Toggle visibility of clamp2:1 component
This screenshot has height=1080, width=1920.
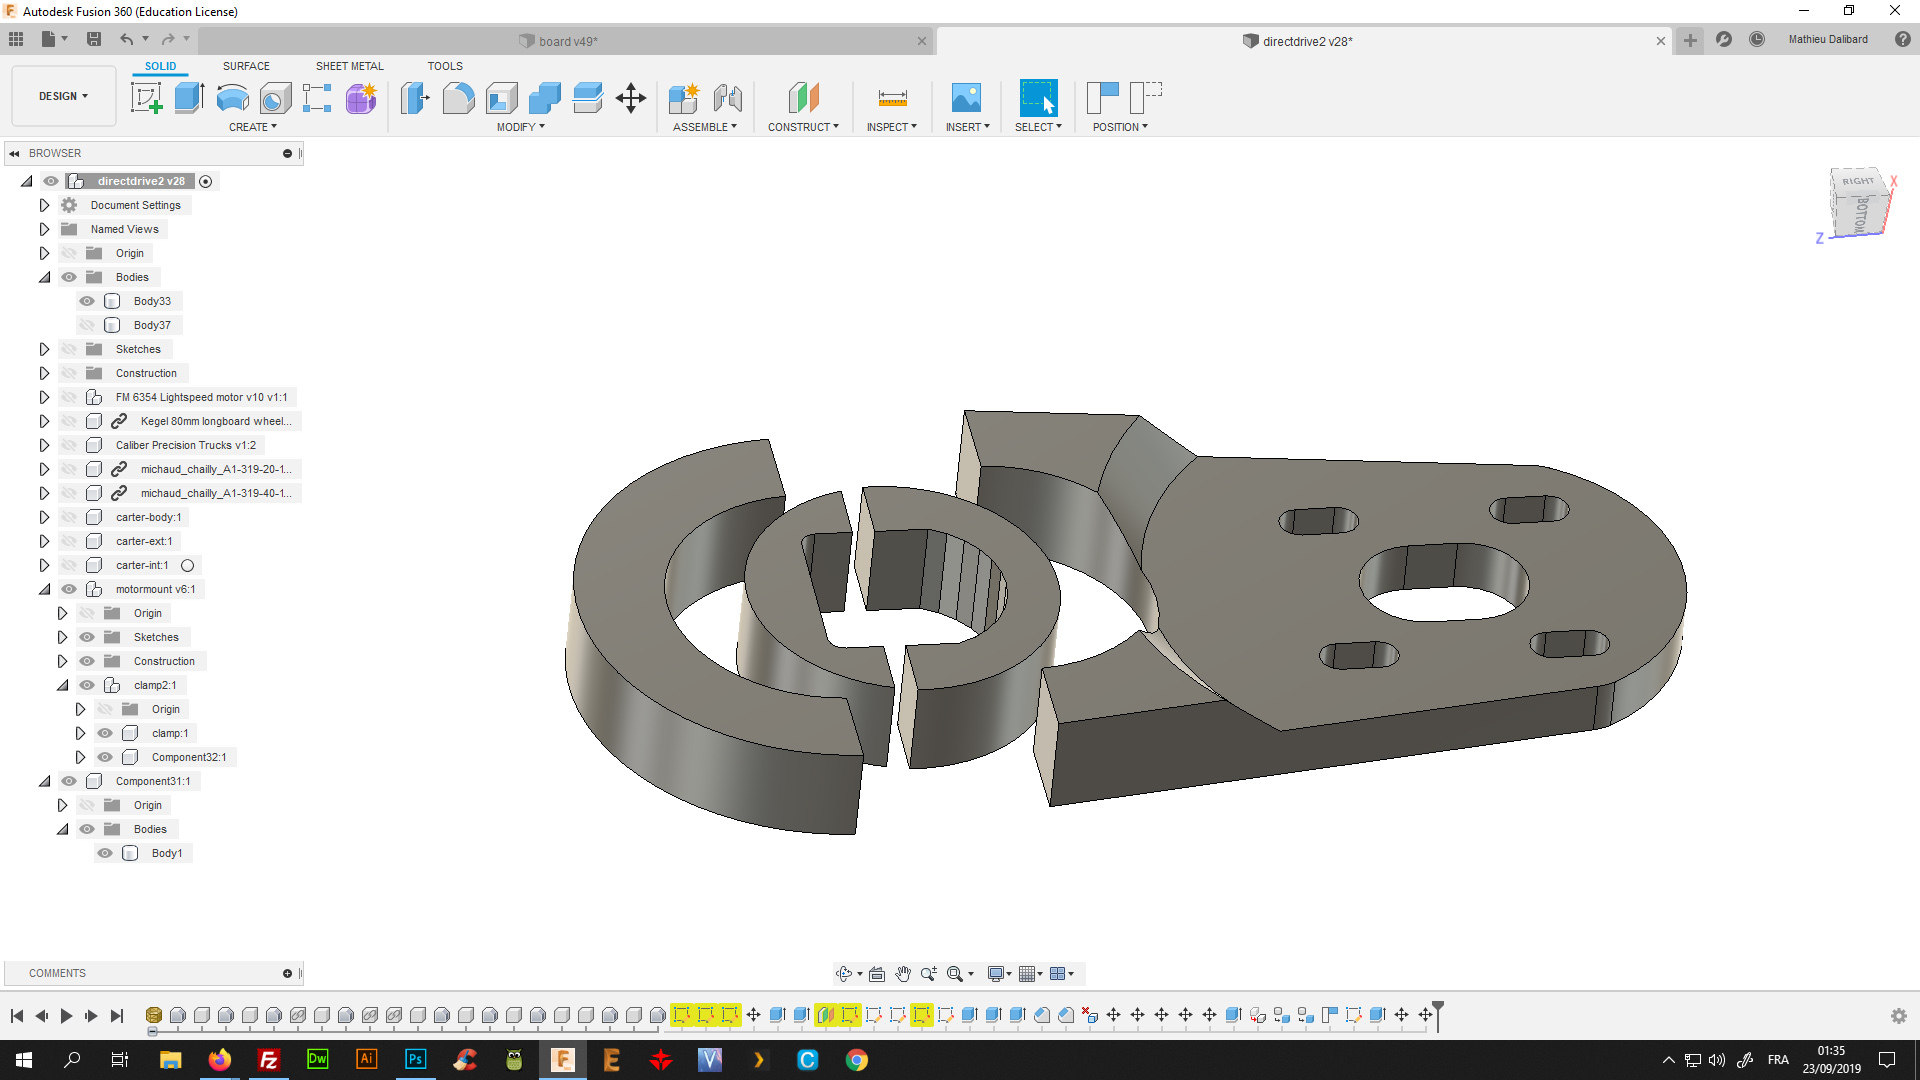[x=86, y=684]
